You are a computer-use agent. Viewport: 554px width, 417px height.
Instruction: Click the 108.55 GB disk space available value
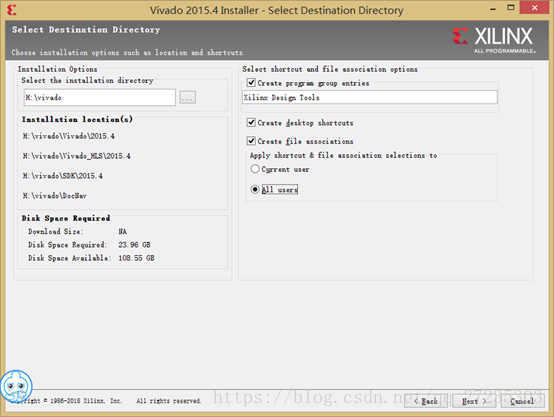[136, 258]
